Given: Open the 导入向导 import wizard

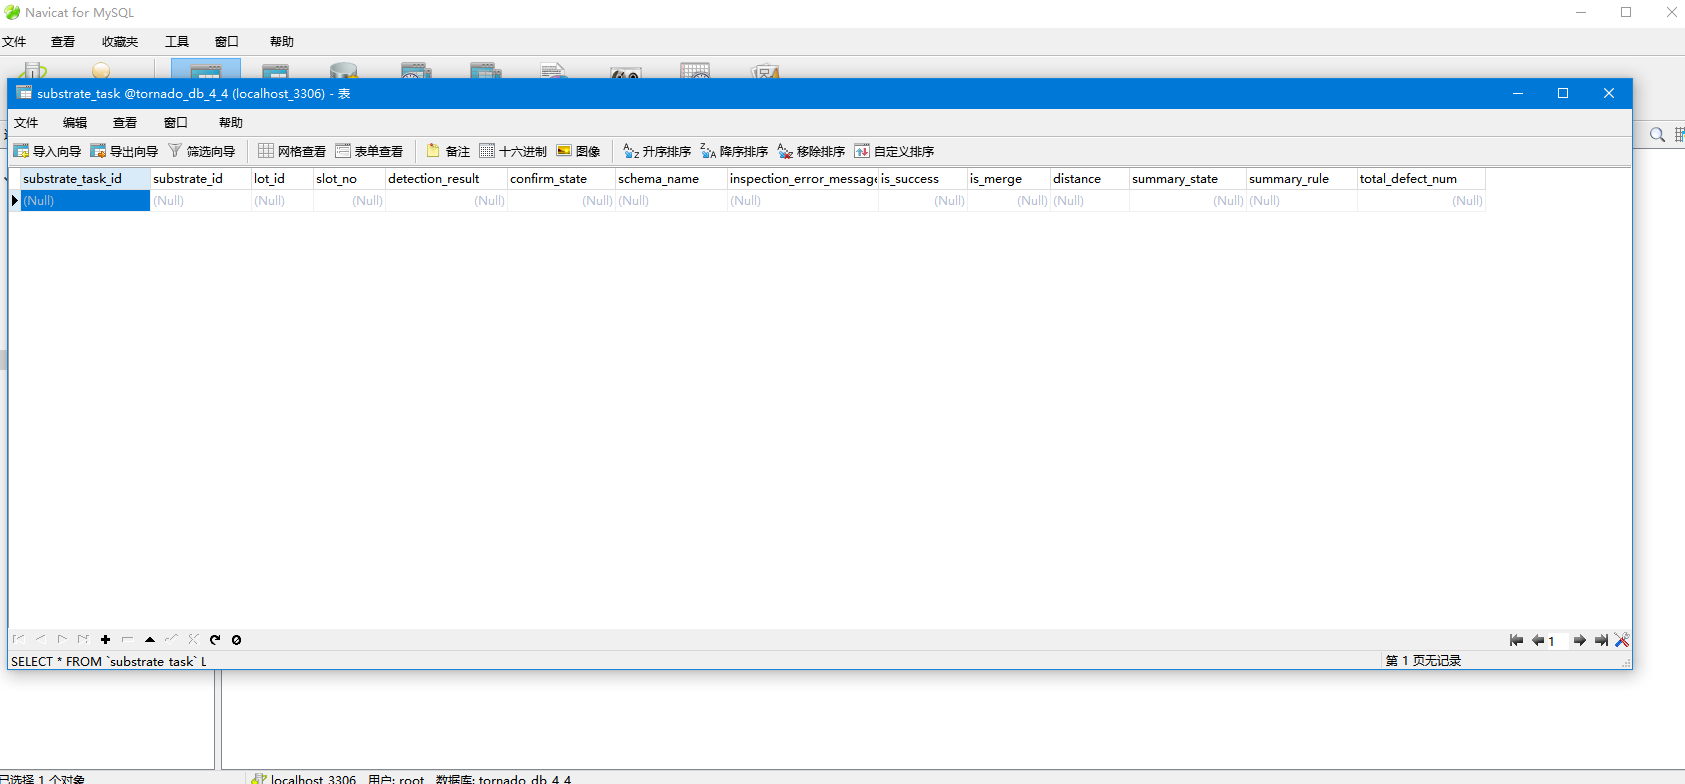Looking at the screenshot, I should (x=47, y=151).
